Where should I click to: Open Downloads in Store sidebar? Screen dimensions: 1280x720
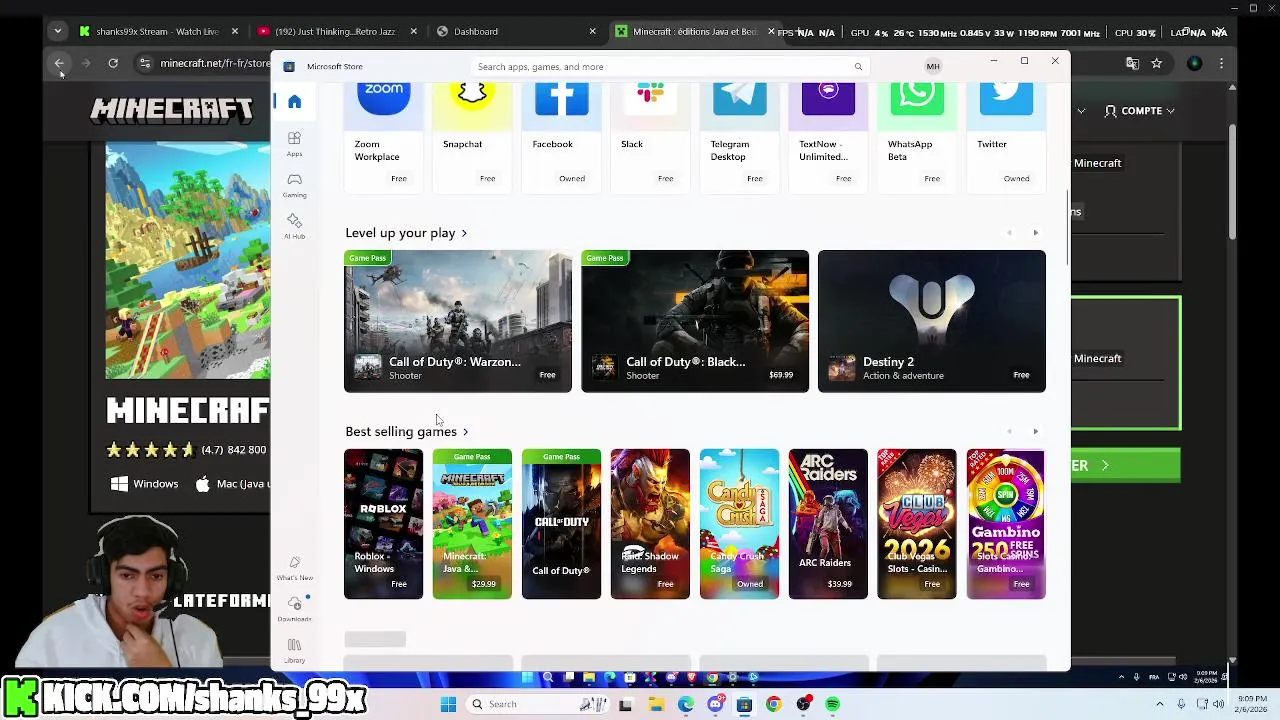pyautogui.click(x=294, y=609)
